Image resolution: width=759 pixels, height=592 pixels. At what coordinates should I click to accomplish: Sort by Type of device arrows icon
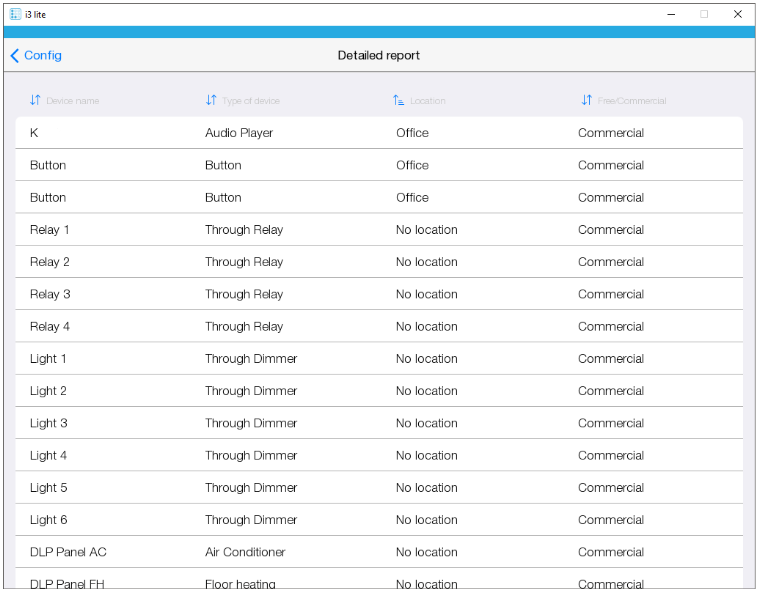(211, 100)
